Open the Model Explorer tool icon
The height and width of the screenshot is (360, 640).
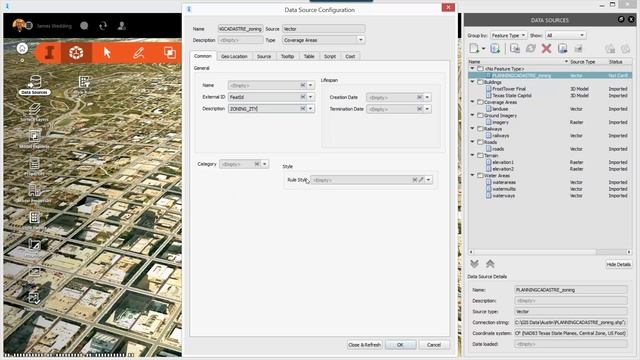pos(34,136)
